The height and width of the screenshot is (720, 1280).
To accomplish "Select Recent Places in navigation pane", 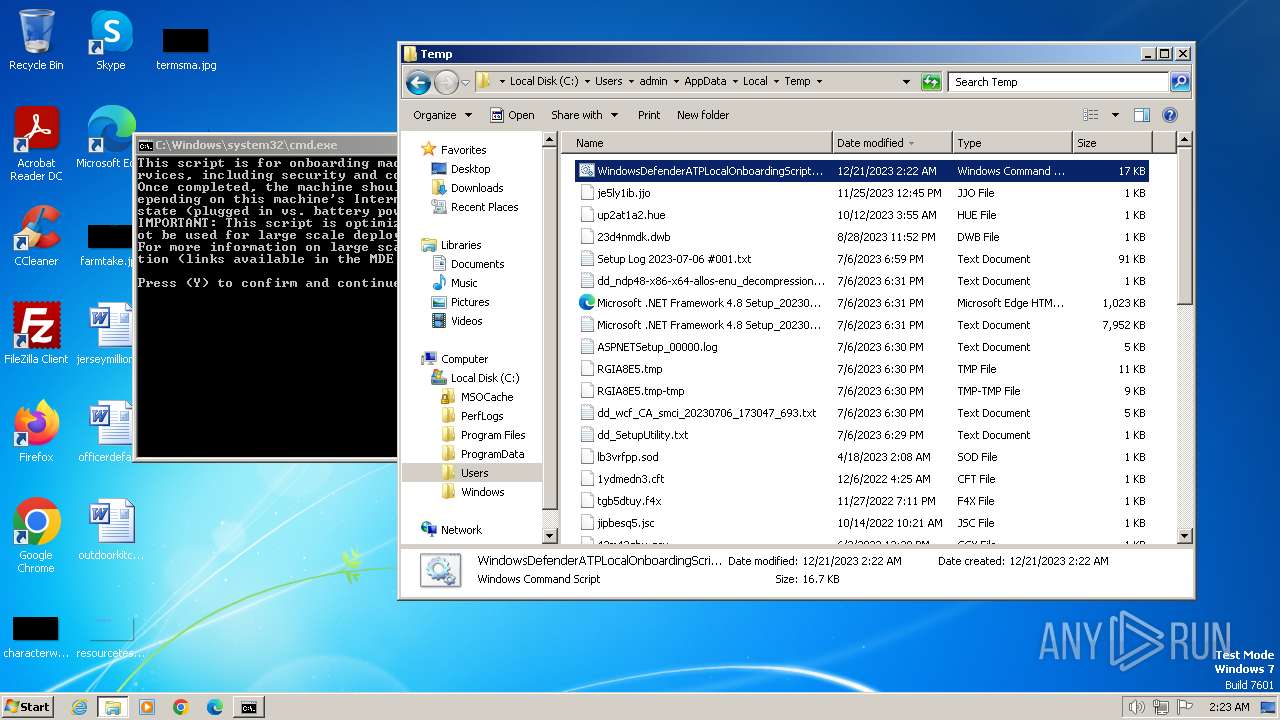I will point(484,207).
